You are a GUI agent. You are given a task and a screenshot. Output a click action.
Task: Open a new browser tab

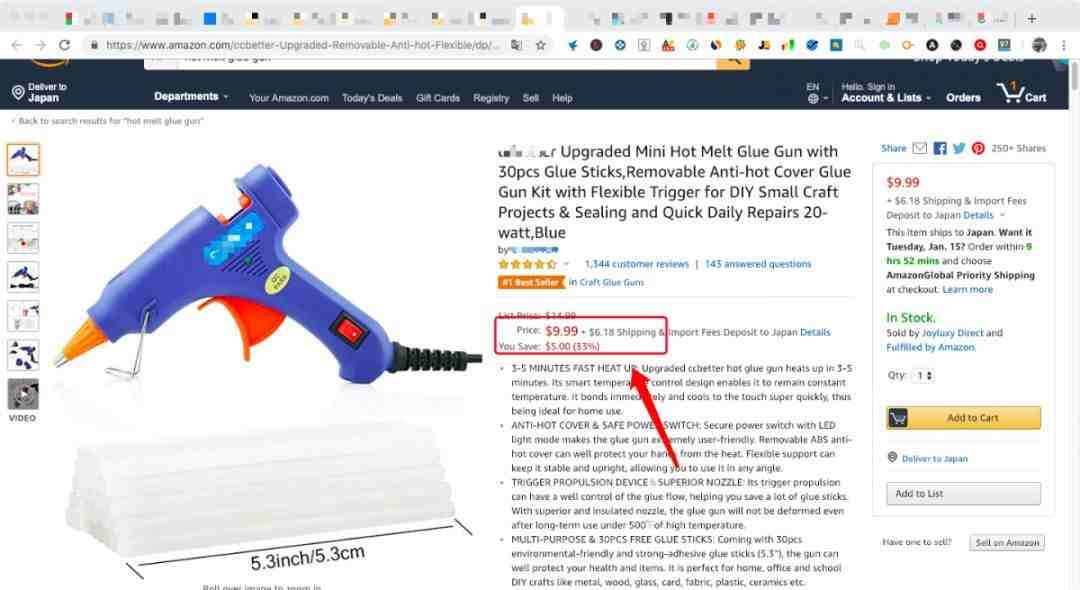[1032, 19]
